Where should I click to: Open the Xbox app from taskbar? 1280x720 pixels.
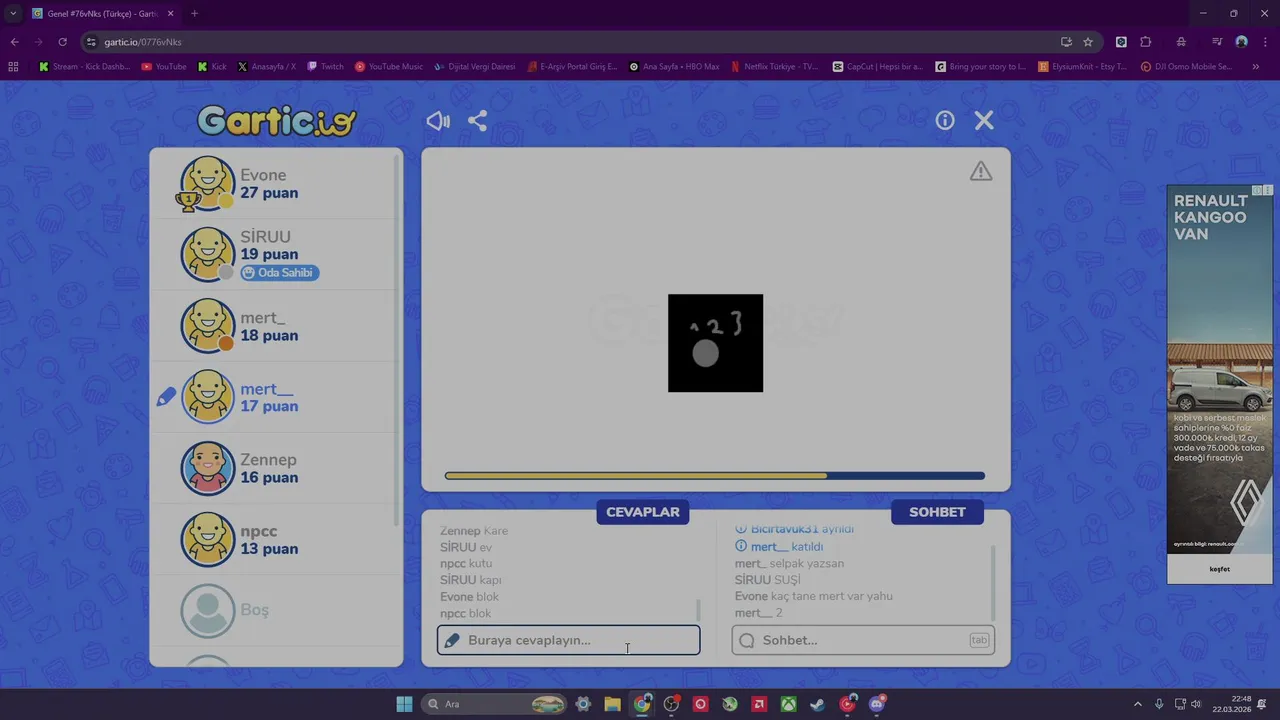(789, 704)
